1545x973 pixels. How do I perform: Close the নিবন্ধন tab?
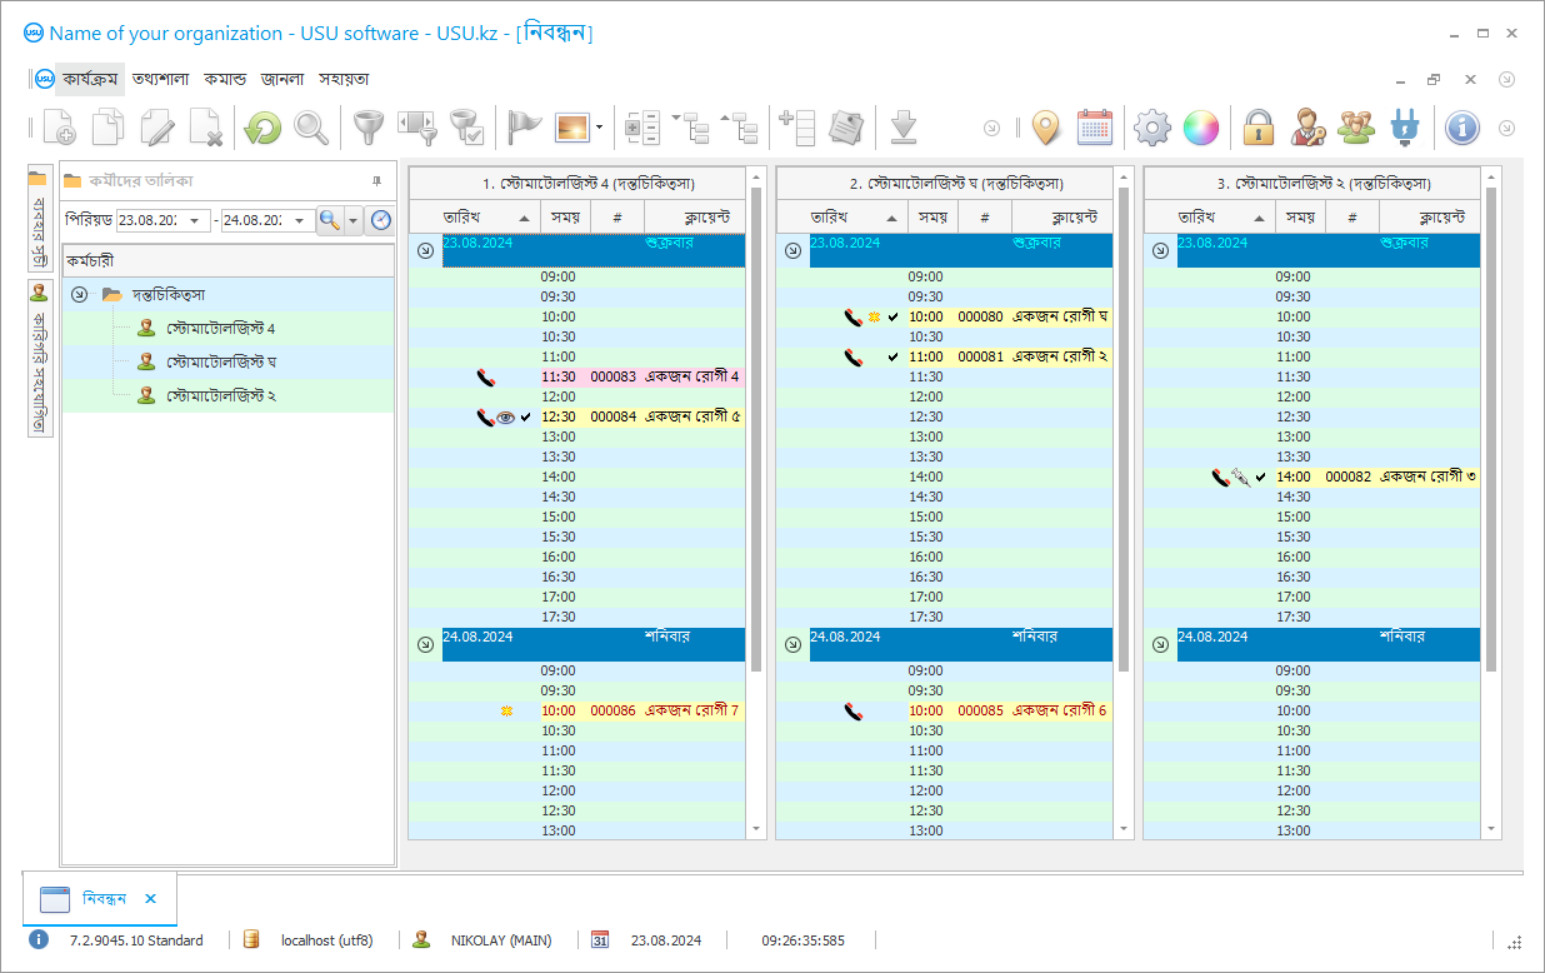(x=150, y=899)
